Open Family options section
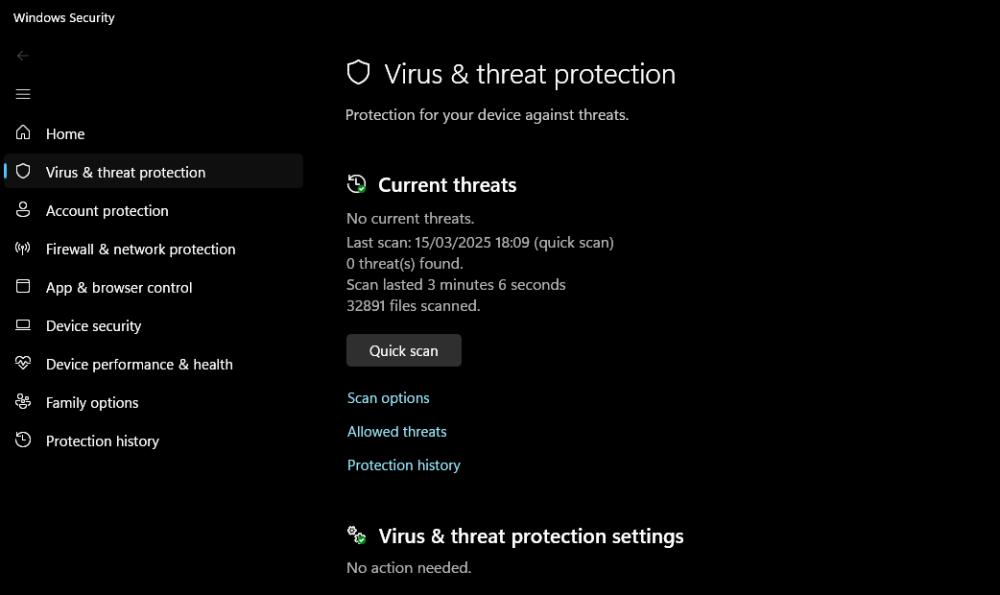The width and height of the screenshot is (1000, 595). (x=92, y=403)
